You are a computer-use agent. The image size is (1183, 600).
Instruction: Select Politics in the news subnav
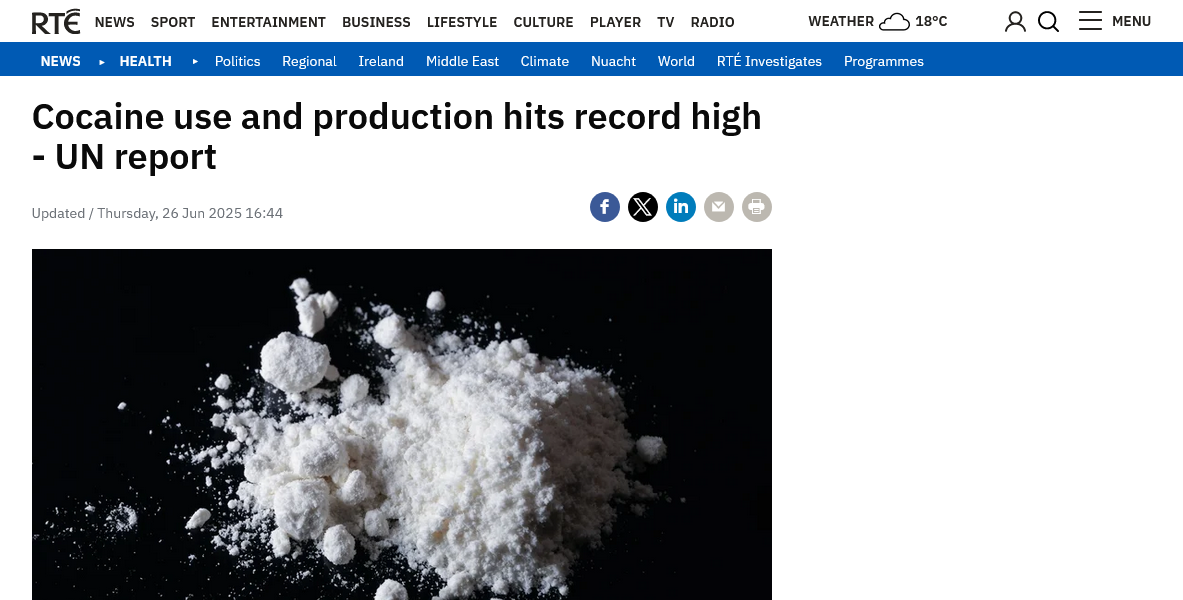pos(238,61)
